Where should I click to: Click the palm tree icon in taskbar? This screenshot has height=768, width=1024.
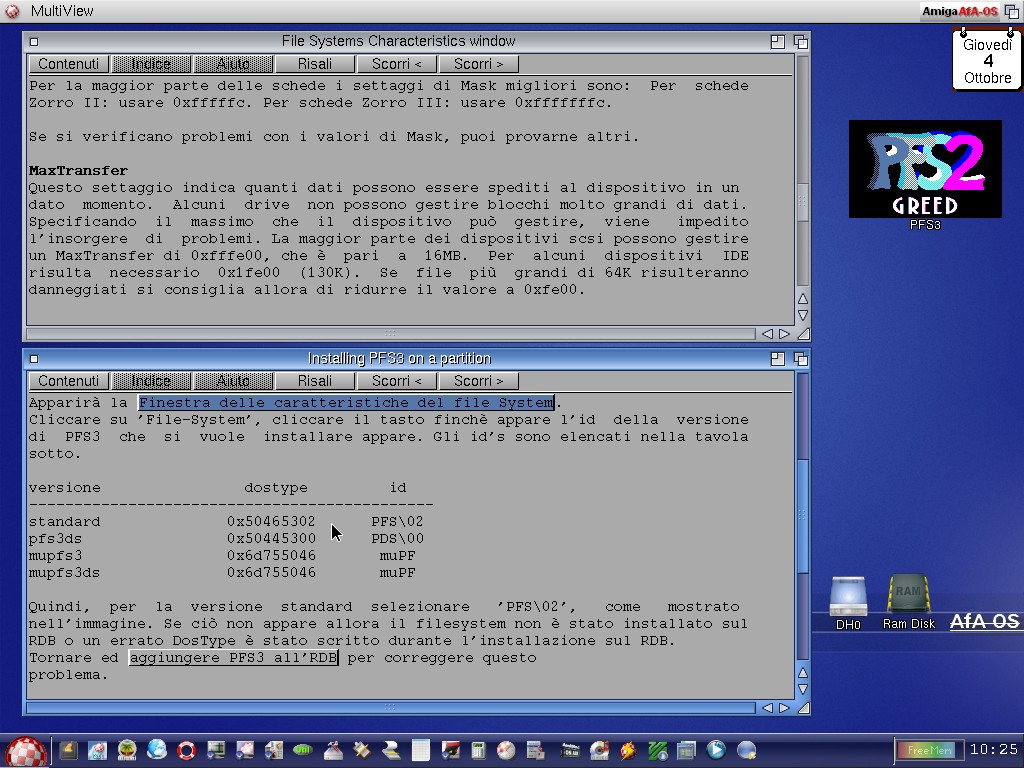(x=127, y=750)
